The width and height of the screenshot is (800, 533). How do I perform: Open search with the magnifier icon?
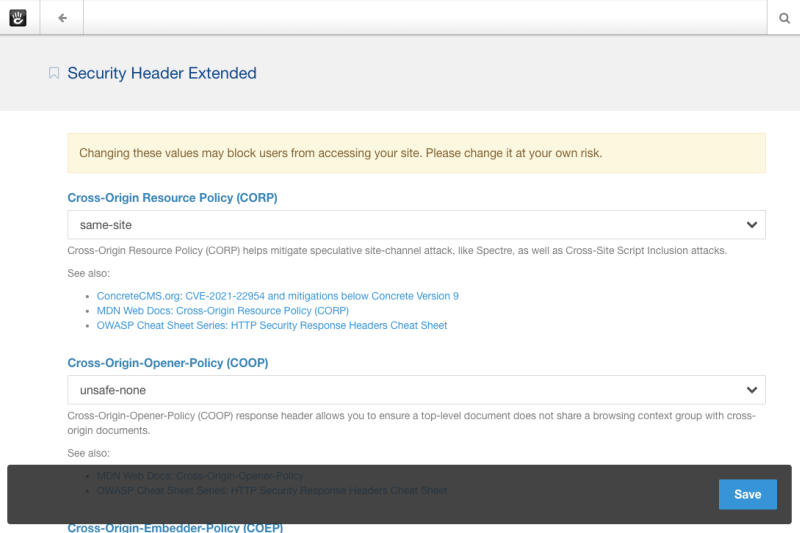(x=784, y=17)
